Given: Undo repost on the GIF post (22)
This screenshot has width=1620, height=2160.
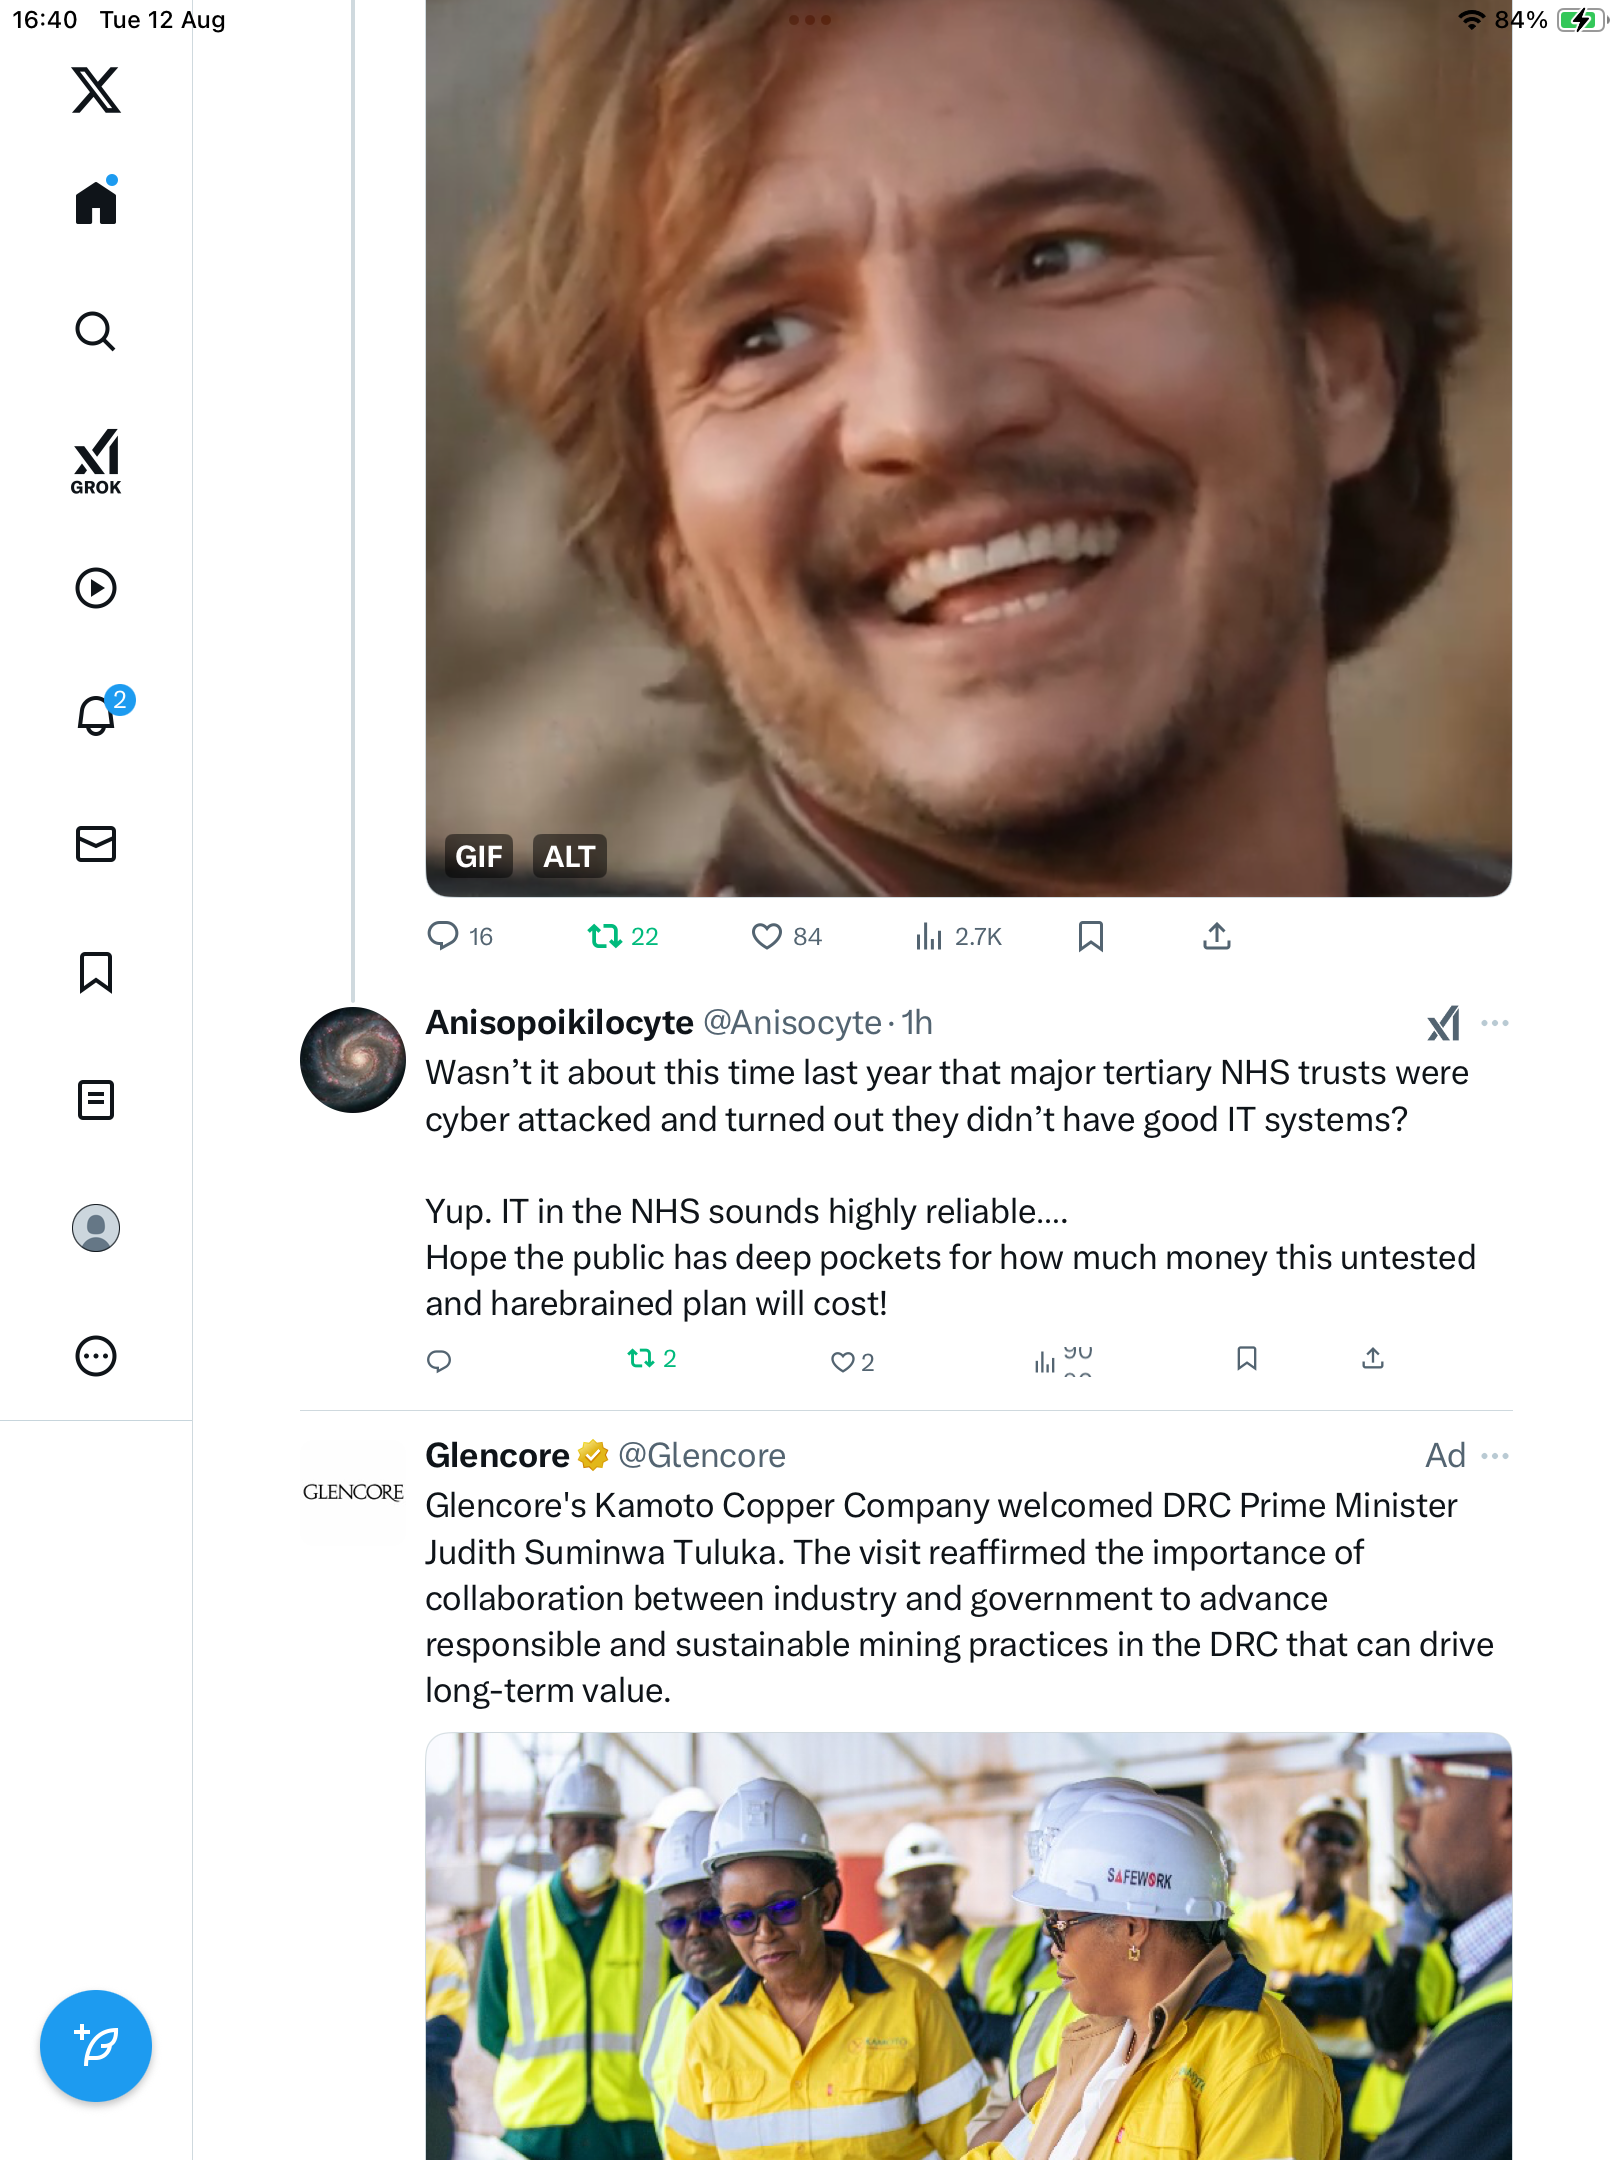Looking at the screenshot, I should click(605, 937).
